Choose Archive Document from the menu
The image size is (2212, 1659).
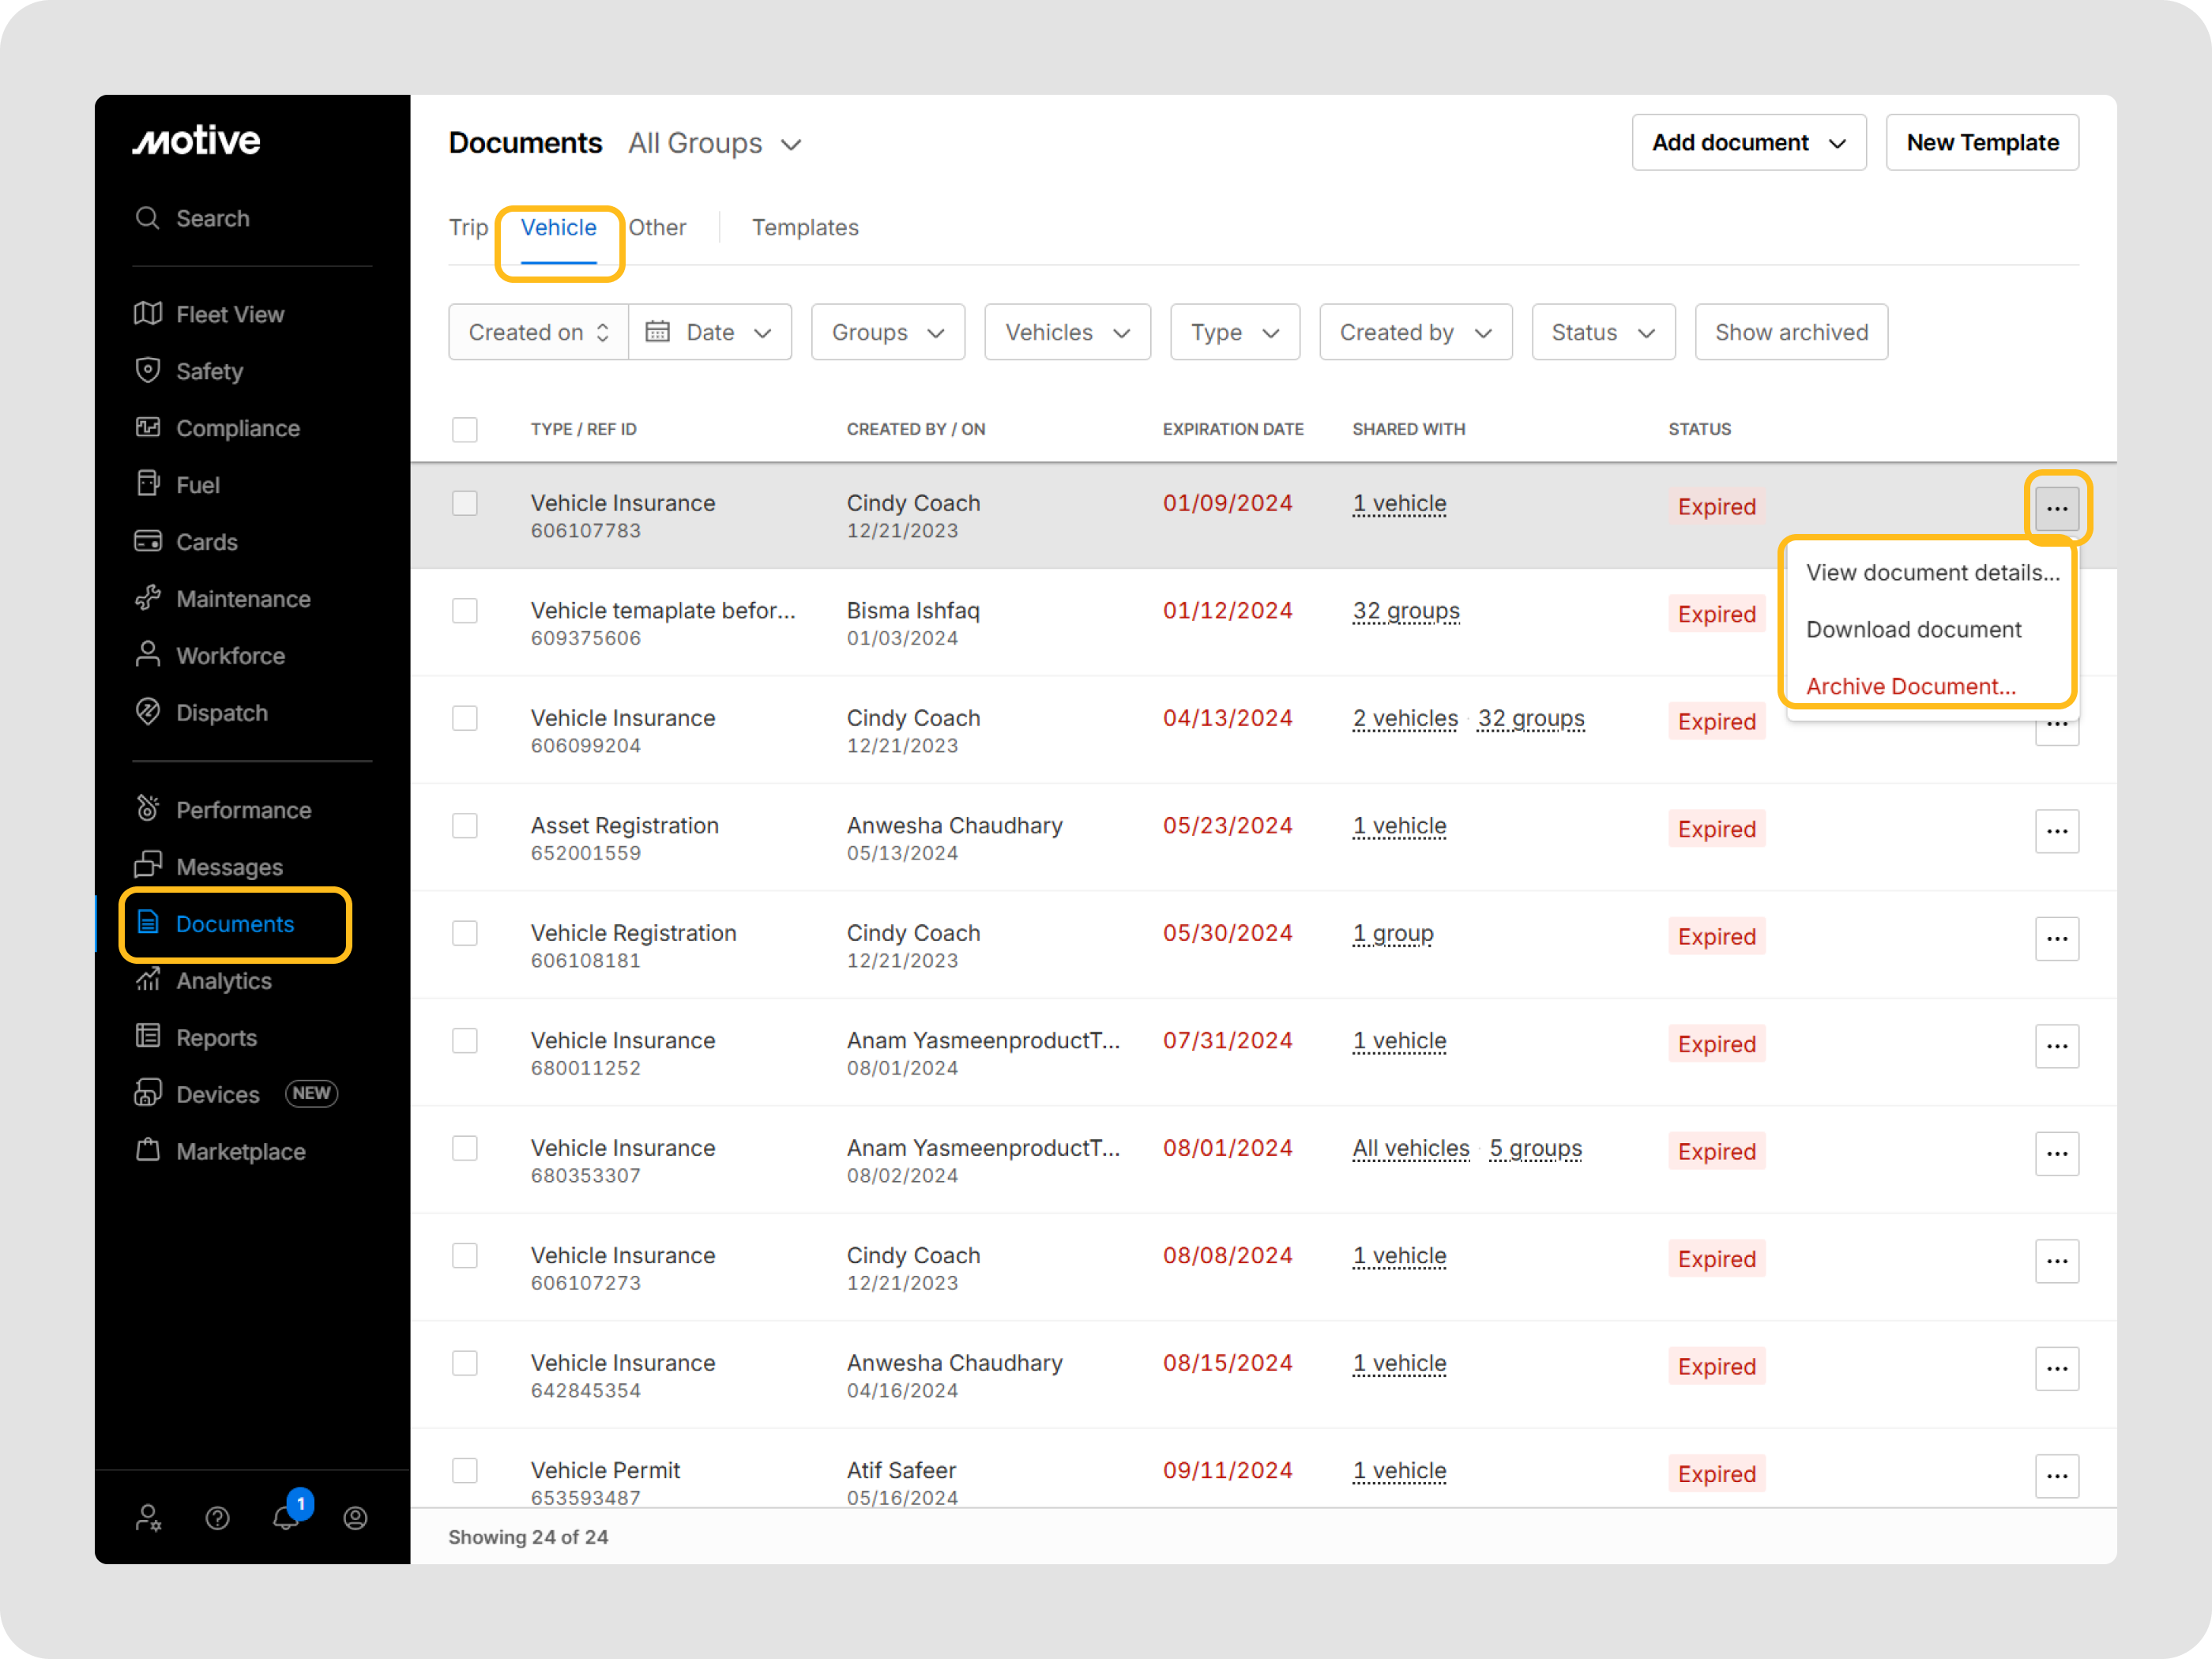coord(1910,686)
